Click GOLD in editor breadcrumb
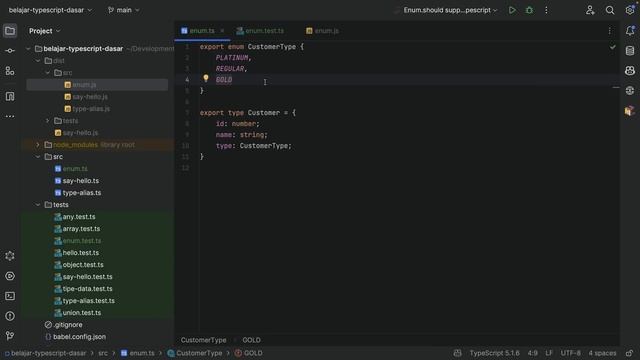The width and height of the screenshot is (640, 360). point(251,340)
